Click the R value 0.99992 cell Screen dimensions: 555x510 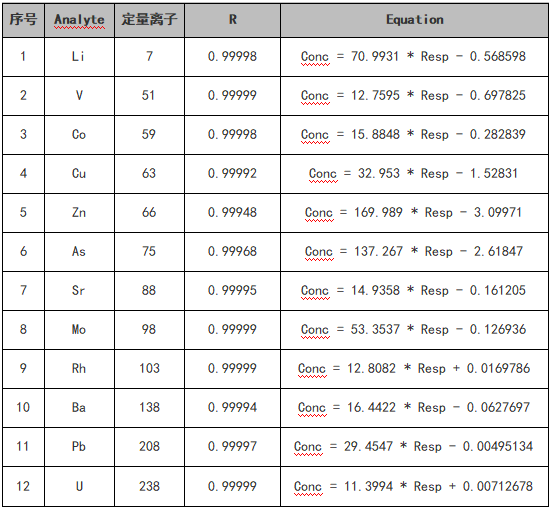click(233, 174)
